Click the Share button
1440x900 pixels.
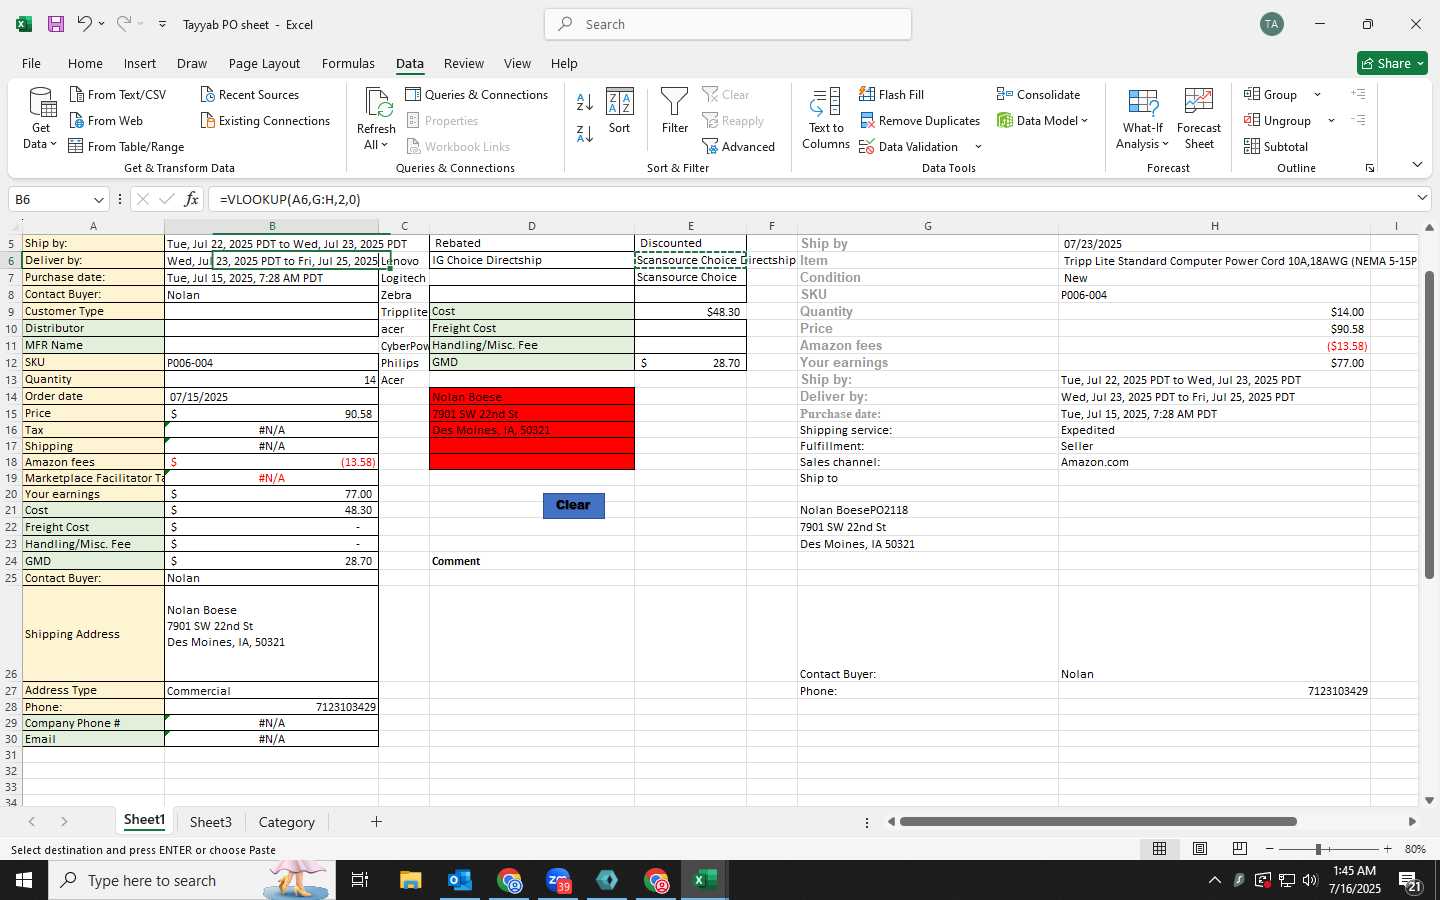[x=1392, y=63]
